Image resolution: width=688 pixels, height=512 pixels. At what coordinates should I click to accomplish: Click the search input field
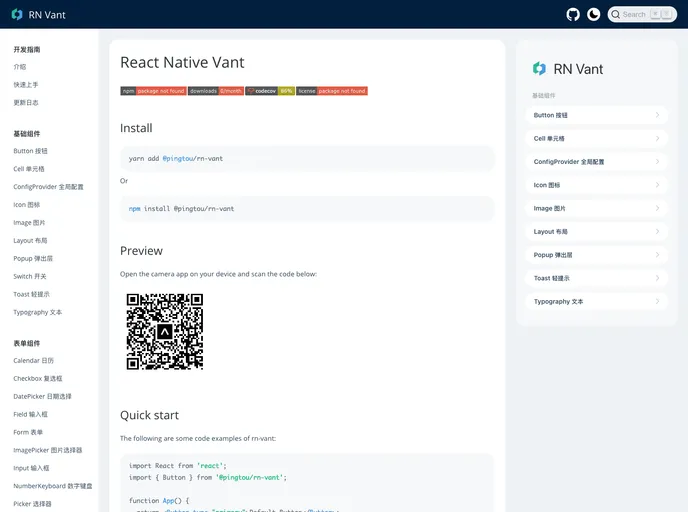click(641, 14)
